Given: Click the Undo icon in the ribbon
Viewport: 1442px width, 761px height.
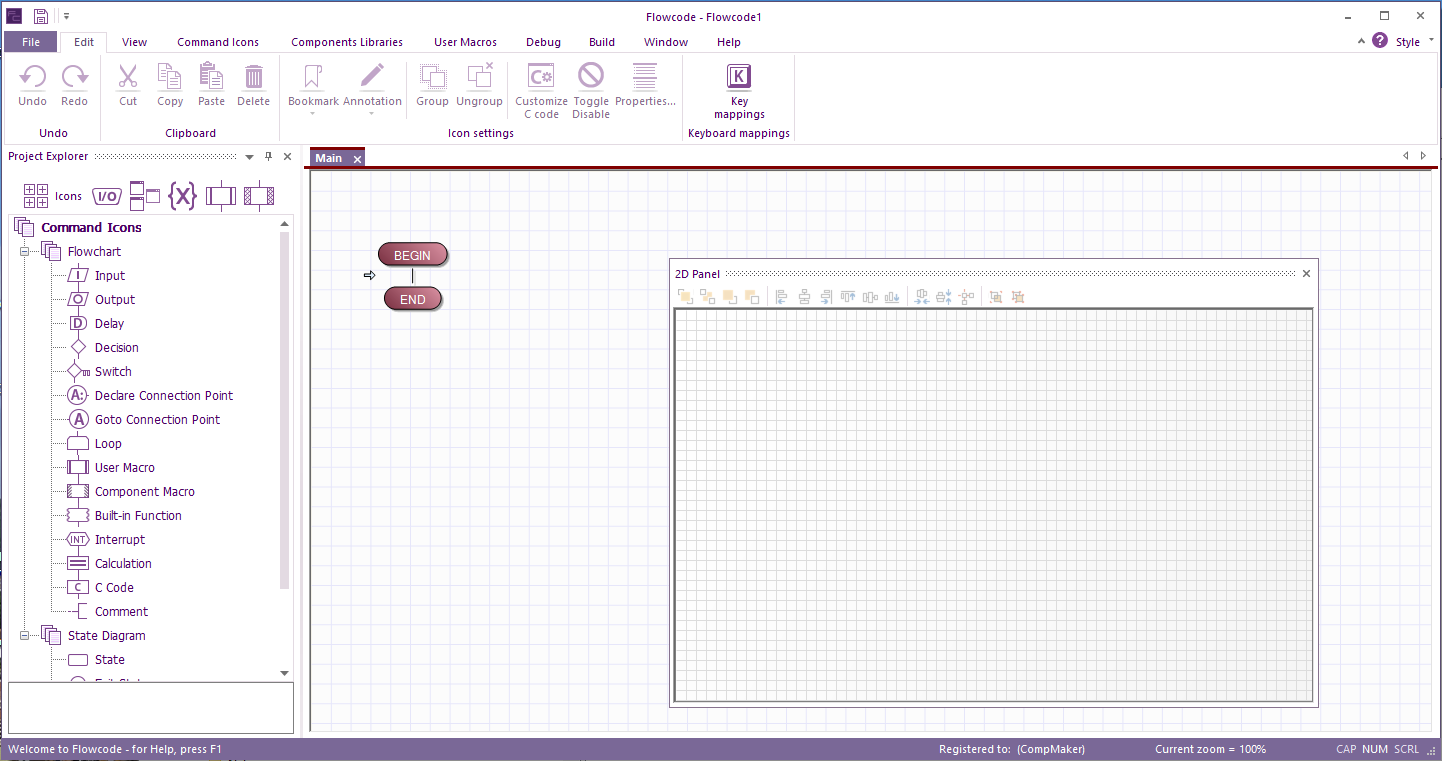Looking at the screenshot, I should 32,85.
